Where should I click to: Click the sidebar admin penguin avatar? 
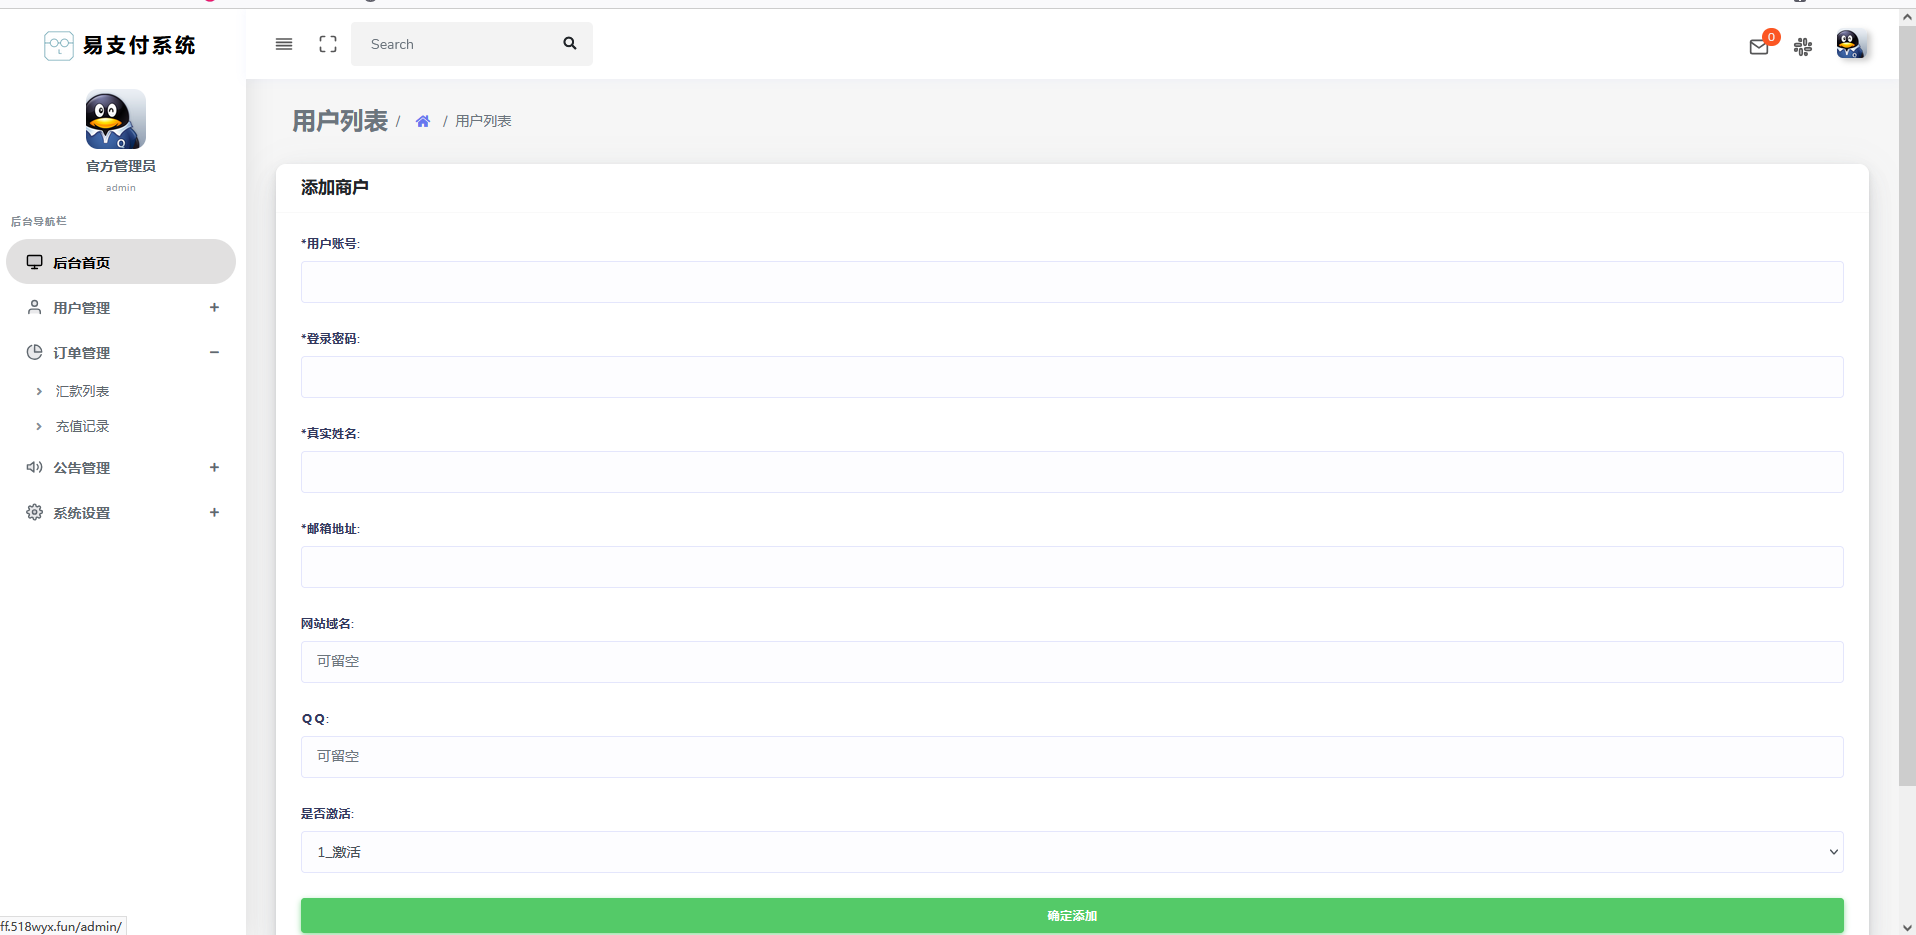pyautogui.click(x=116, y=119)
